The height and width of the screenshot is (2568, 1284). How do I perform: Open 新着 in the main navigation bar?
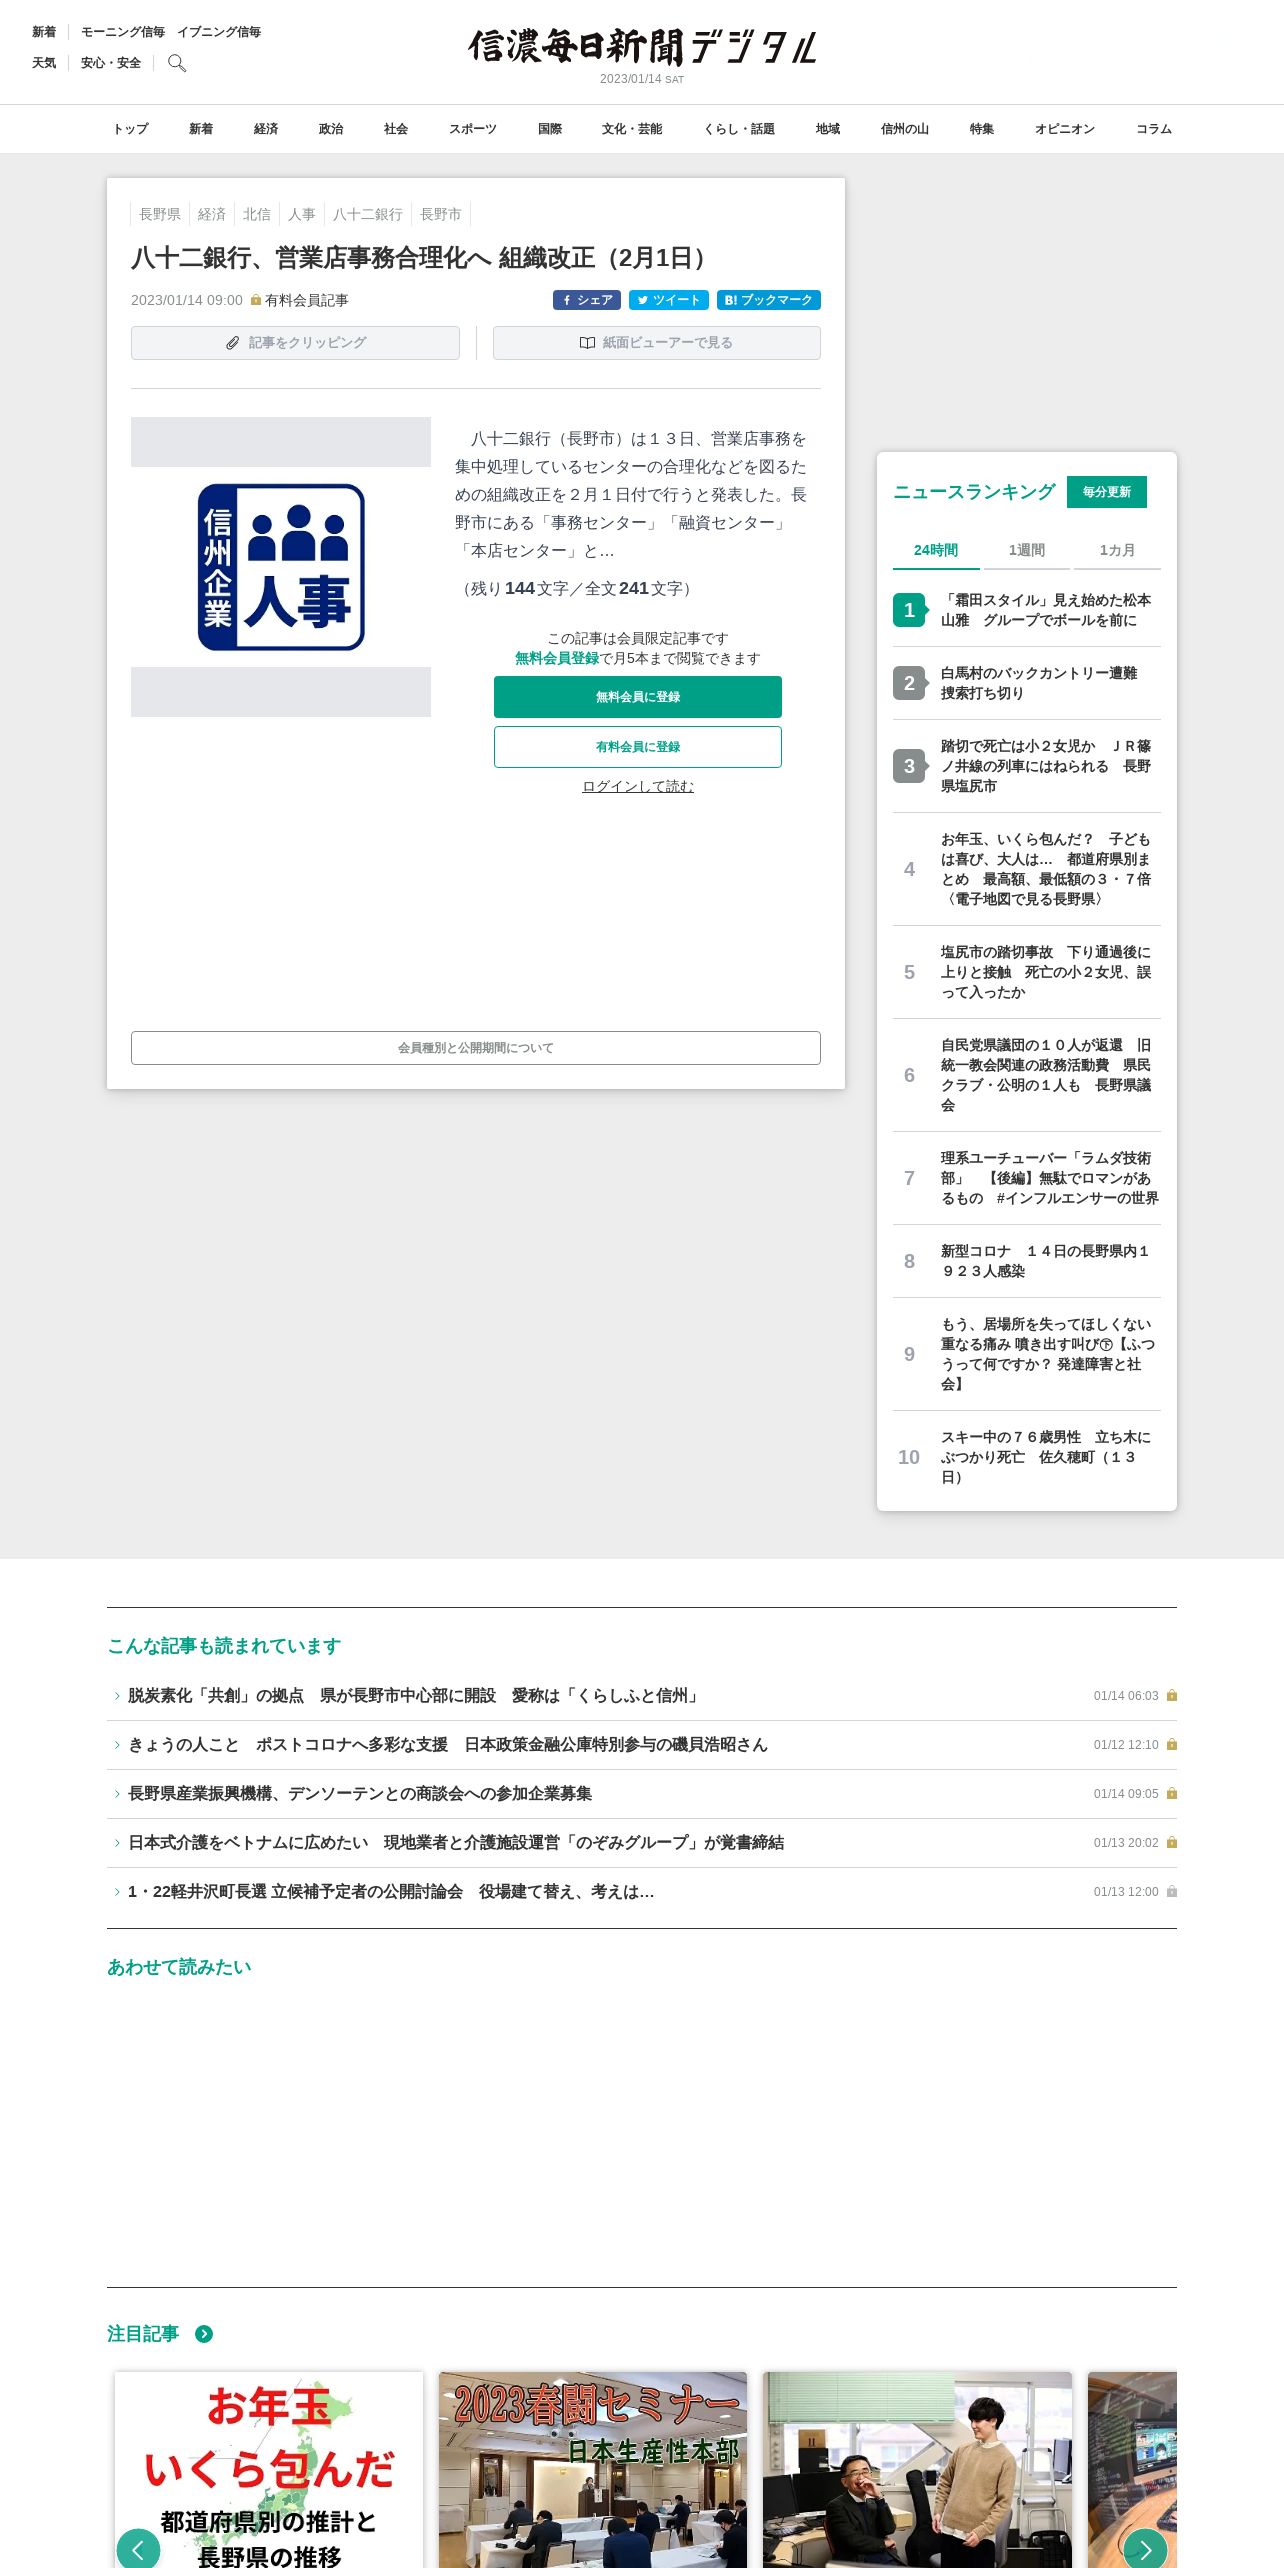coord(201,129)
